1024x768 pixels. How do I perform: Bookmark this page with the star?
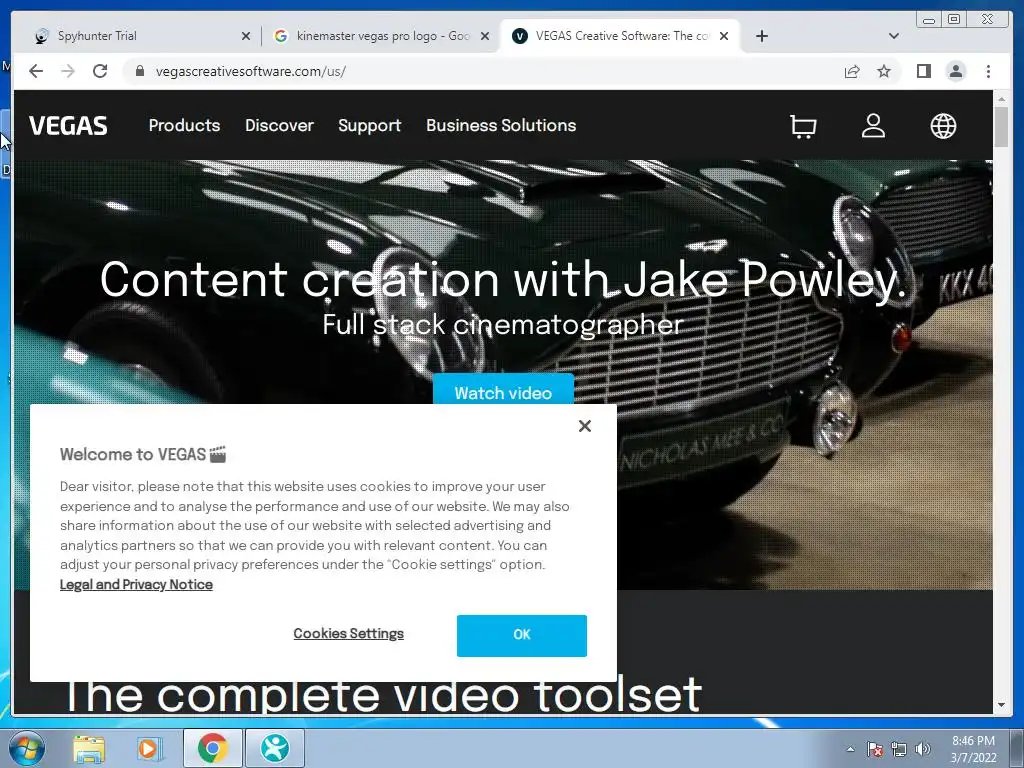(884, 71)
